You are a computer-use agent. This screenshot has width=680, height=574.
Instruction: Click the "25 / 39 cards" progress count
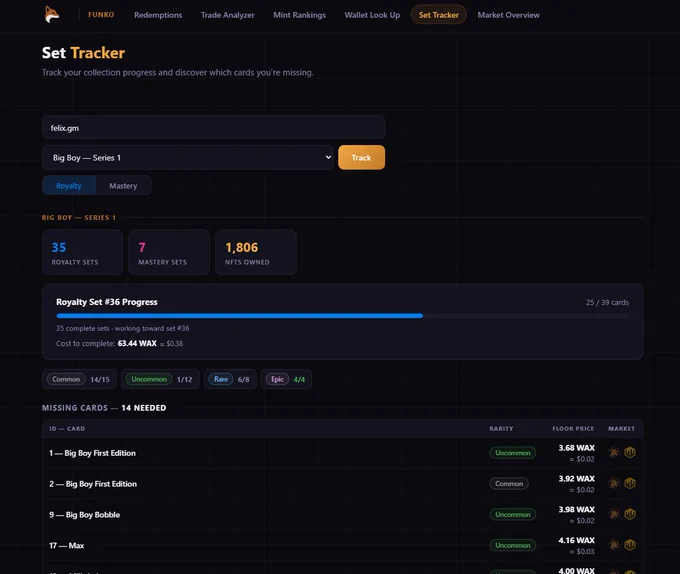coord(607,303)
